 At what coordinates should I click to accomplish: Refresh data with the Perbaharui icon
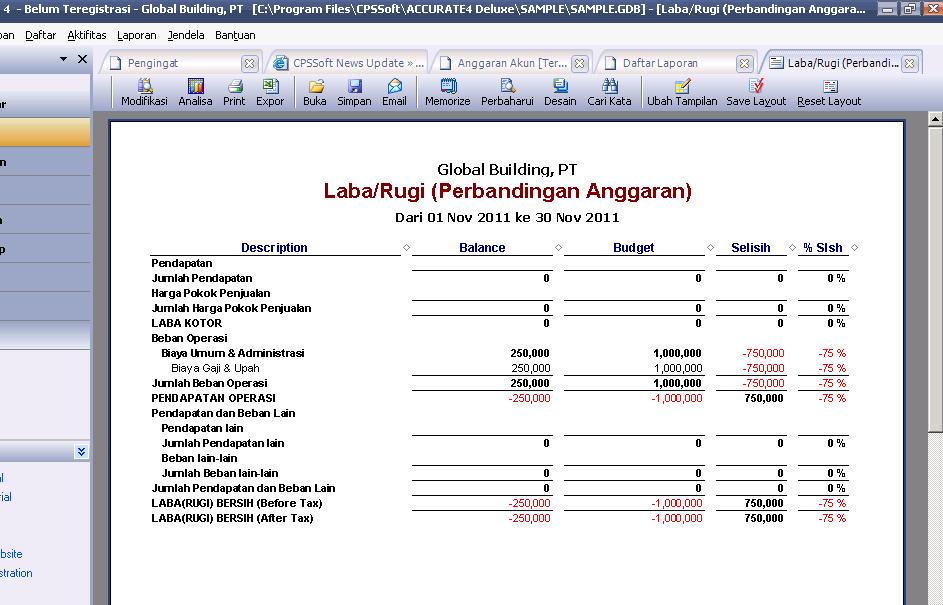(506, 93)
